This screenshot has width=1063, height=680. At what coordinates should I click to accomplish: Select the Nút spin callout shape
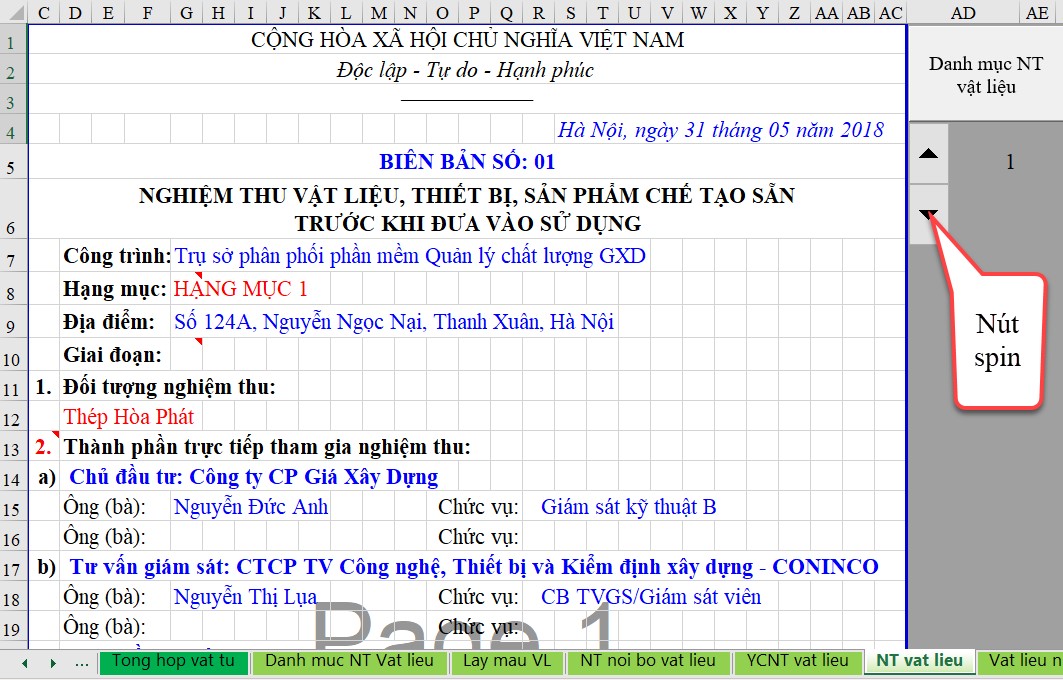tap(997, 341)
